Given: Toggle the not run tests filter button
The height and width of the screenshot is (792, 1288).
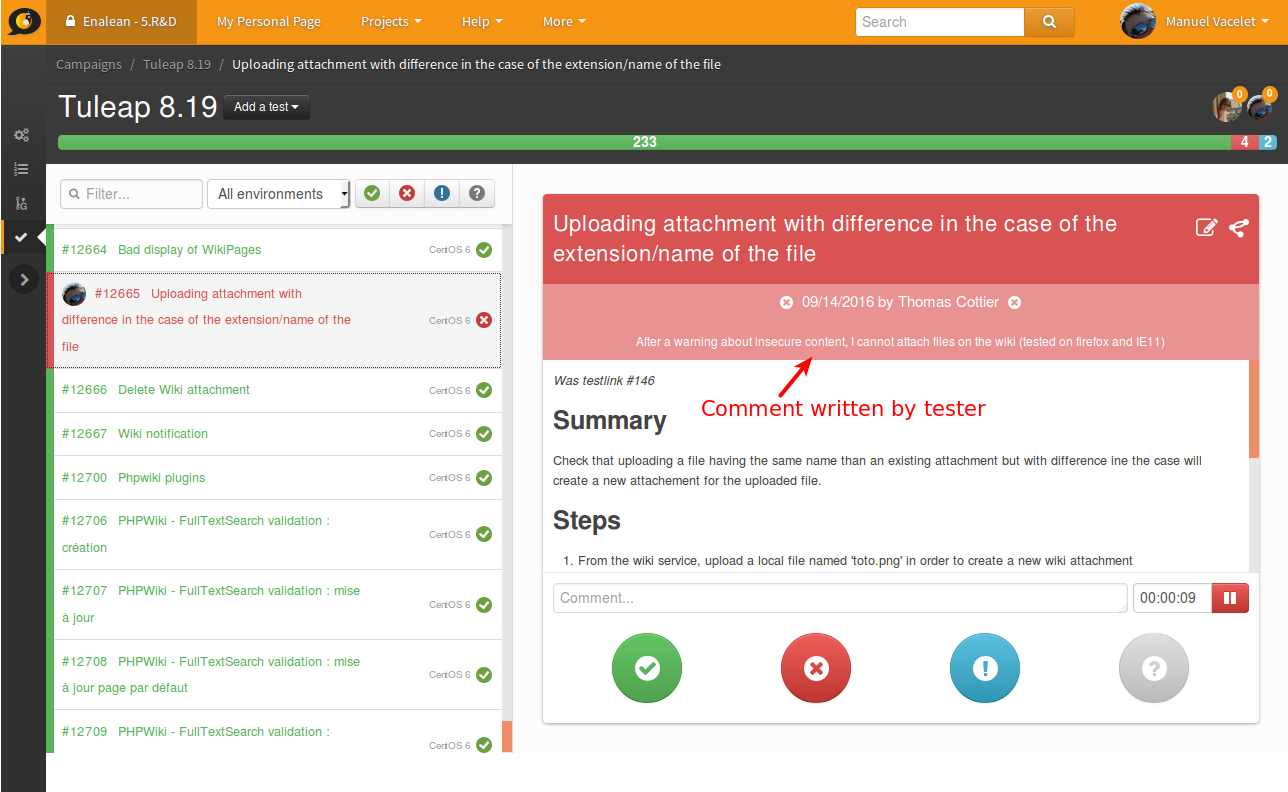Looking at the screenshot, I should click(x=477, y=194).
